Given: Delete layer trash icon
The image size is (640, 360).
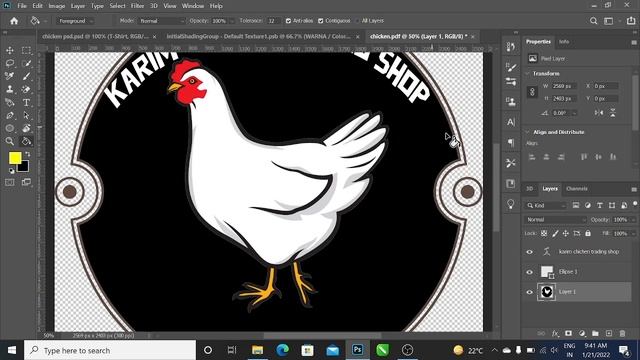Looking at the screenshot, I should 622,333.
